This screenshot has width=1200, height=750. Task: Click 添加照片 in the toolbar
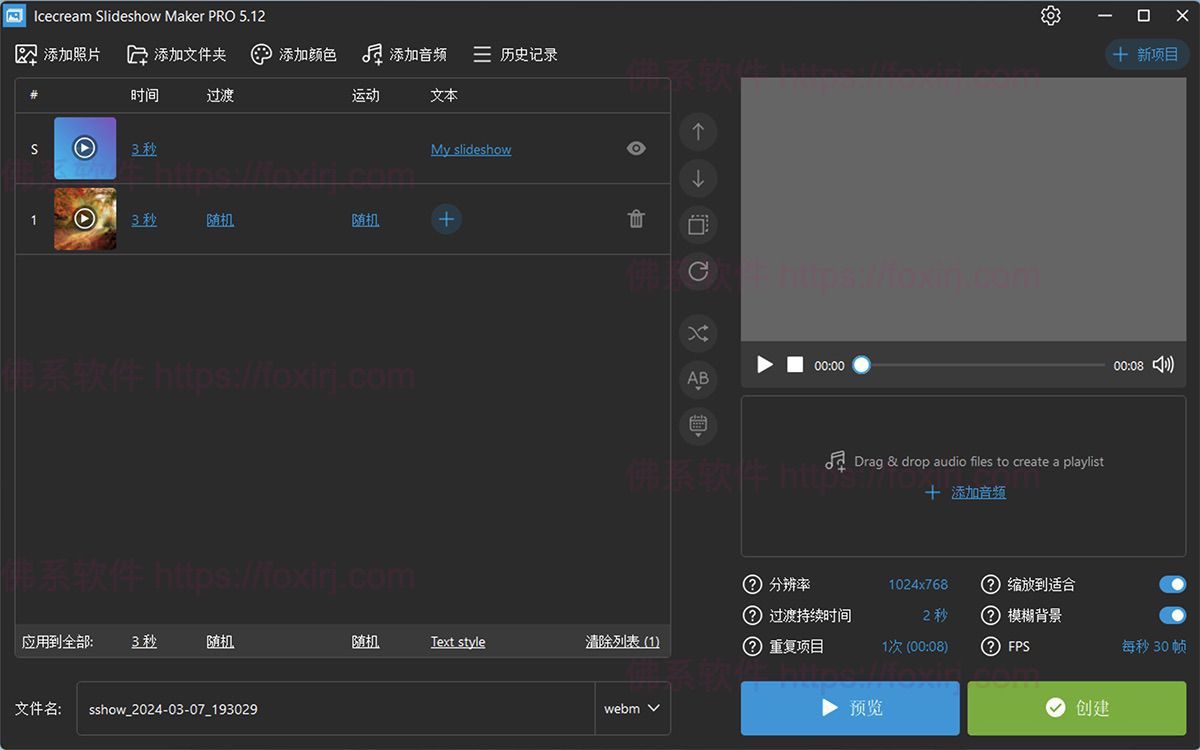click(x=59, y=55)
